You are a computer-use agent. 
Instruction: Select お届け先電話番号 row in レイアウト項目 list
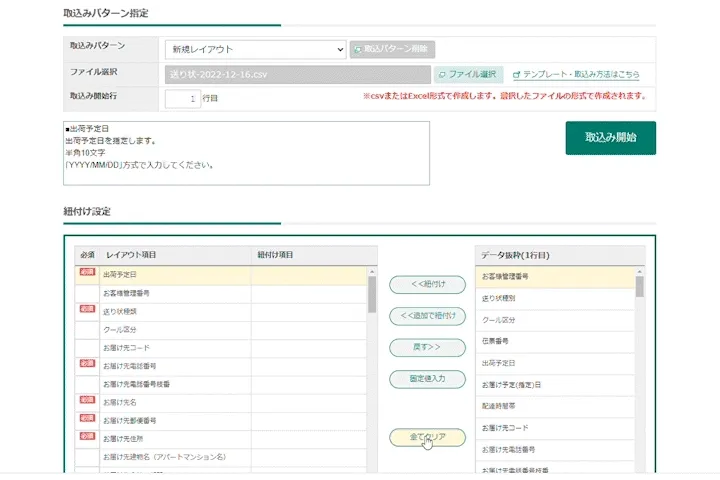point(221,366)
